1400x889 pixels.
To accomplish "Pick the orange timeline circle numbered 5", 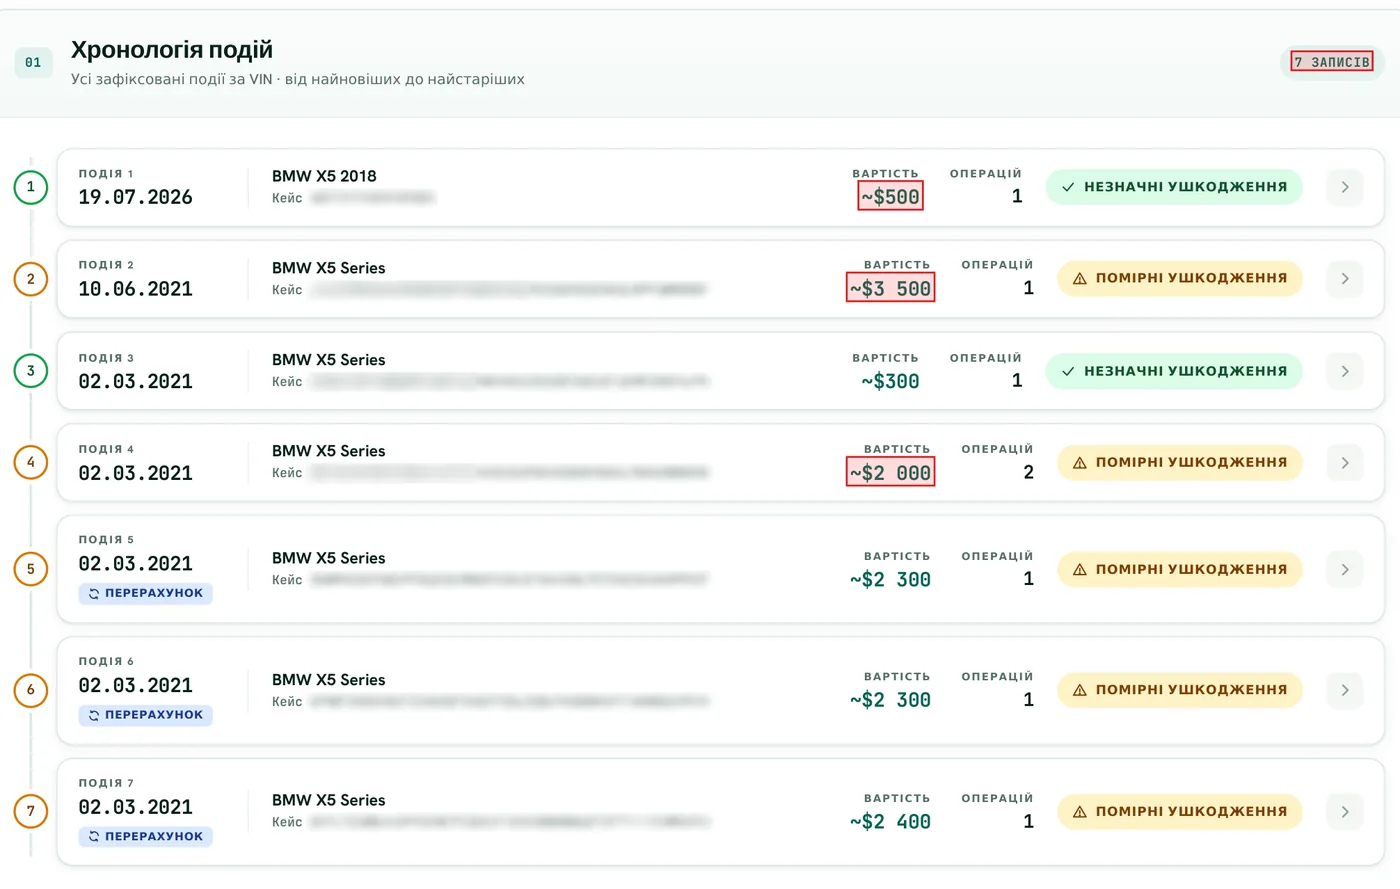I will pos(31,569).
